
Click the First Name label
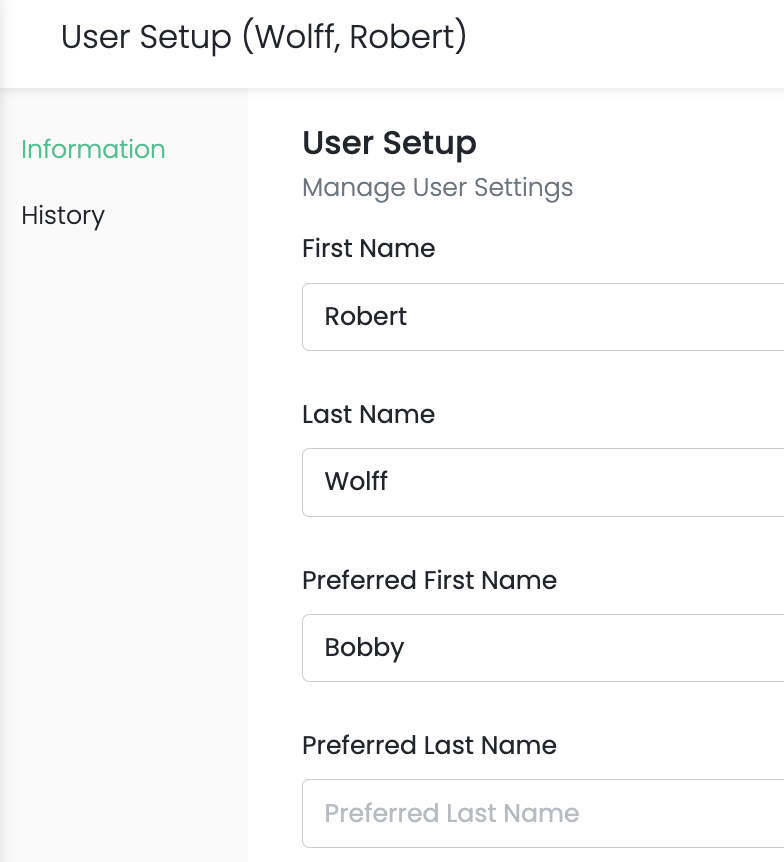point(368,249)
